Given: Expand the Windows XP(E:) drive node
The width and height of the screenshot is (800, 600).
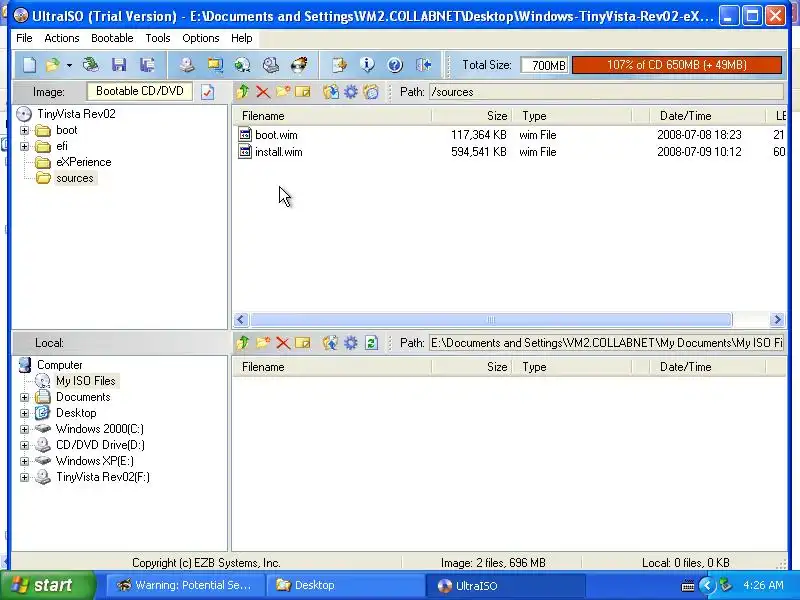Looking at the screenshot, I should 24,461.
